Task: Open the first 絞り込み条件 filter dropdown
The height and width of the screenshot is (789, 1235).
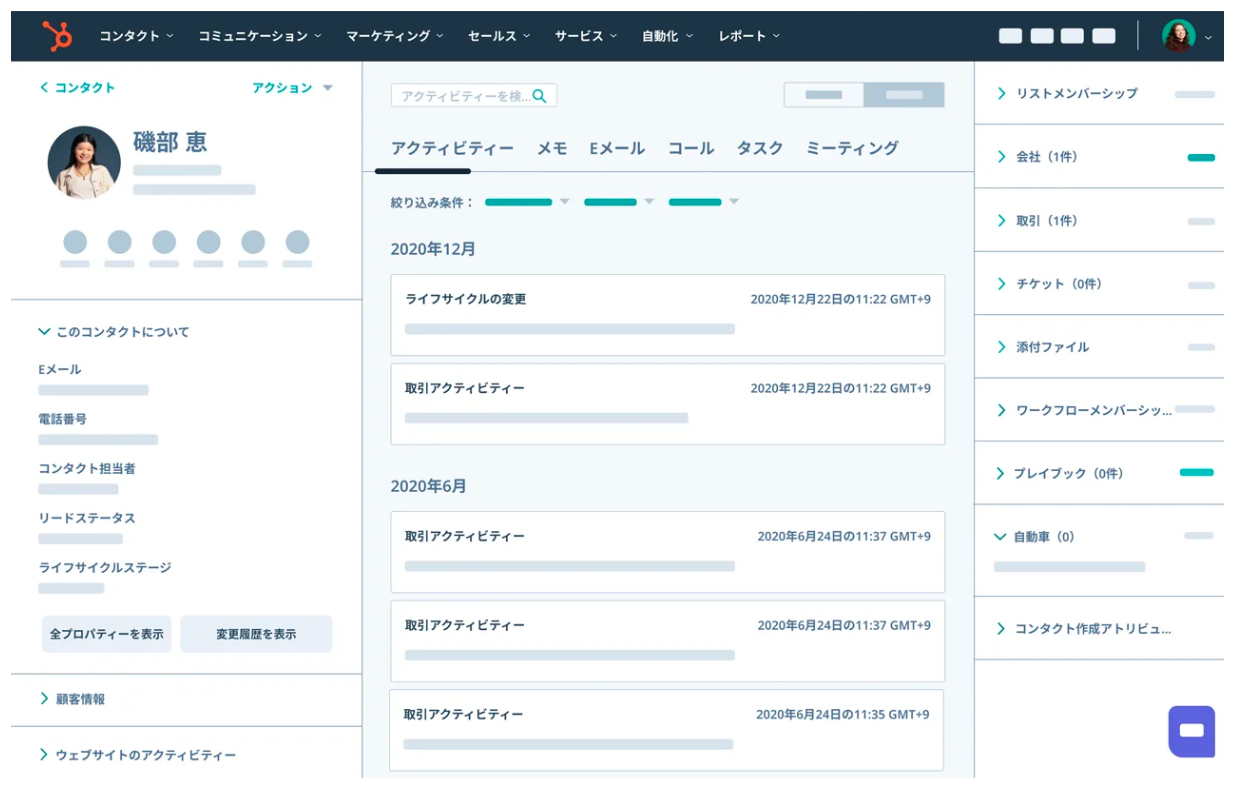Action: pos(527,201)
